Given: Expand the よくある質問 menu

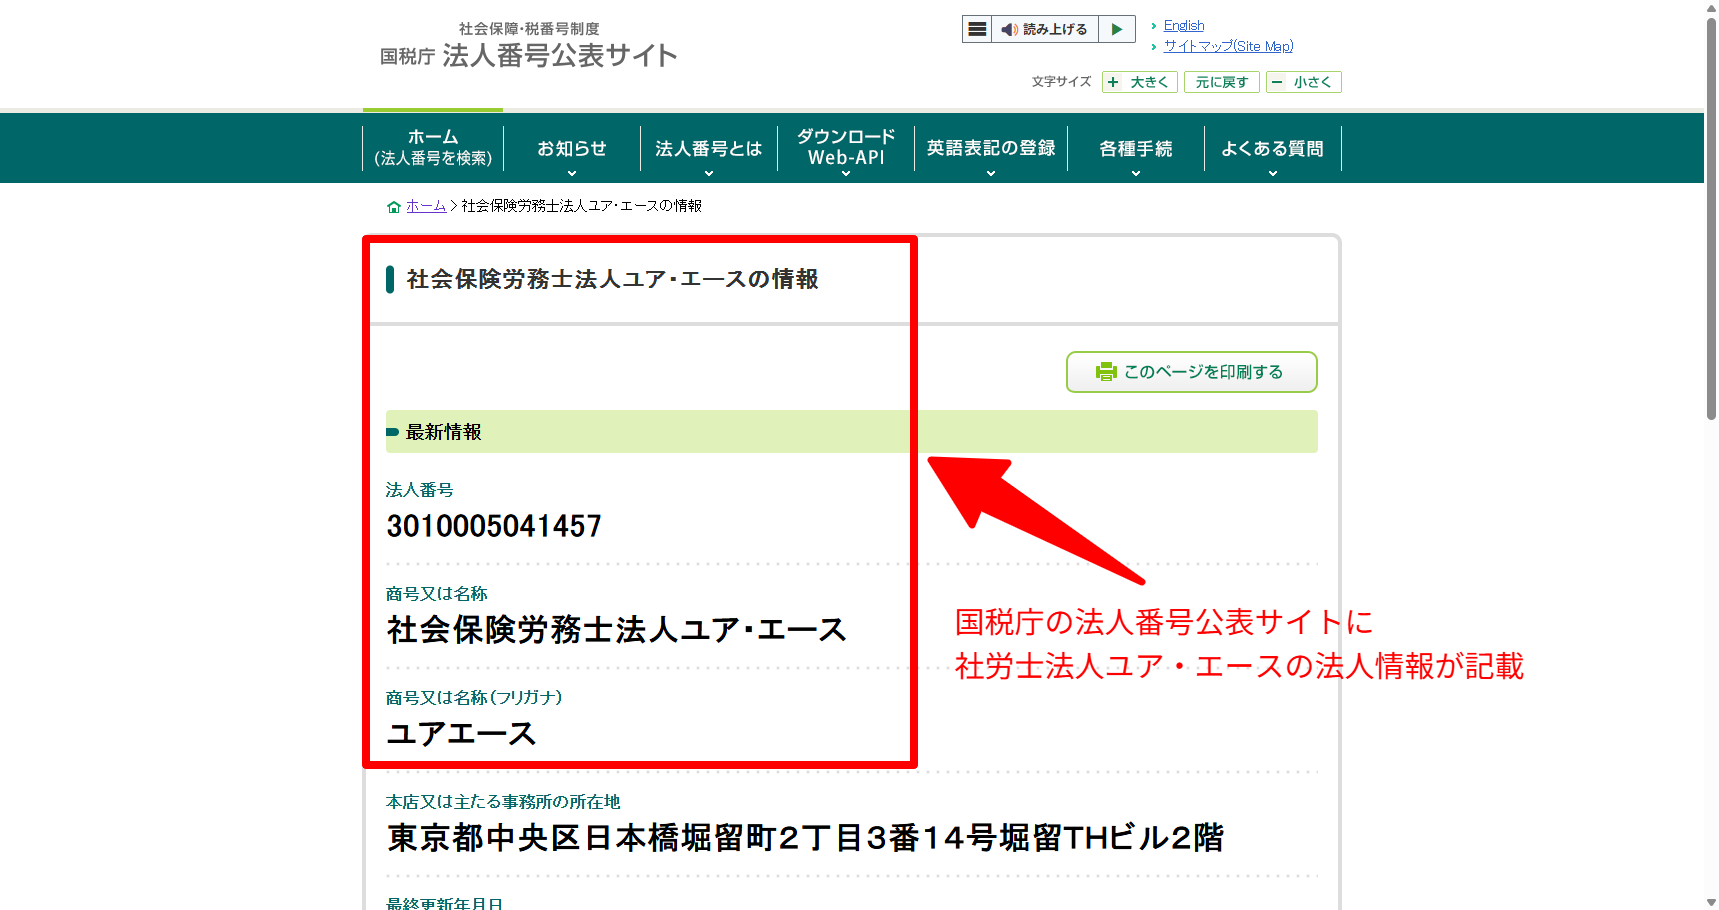Looking at the screenshot, I should (x=1273, y=148).
